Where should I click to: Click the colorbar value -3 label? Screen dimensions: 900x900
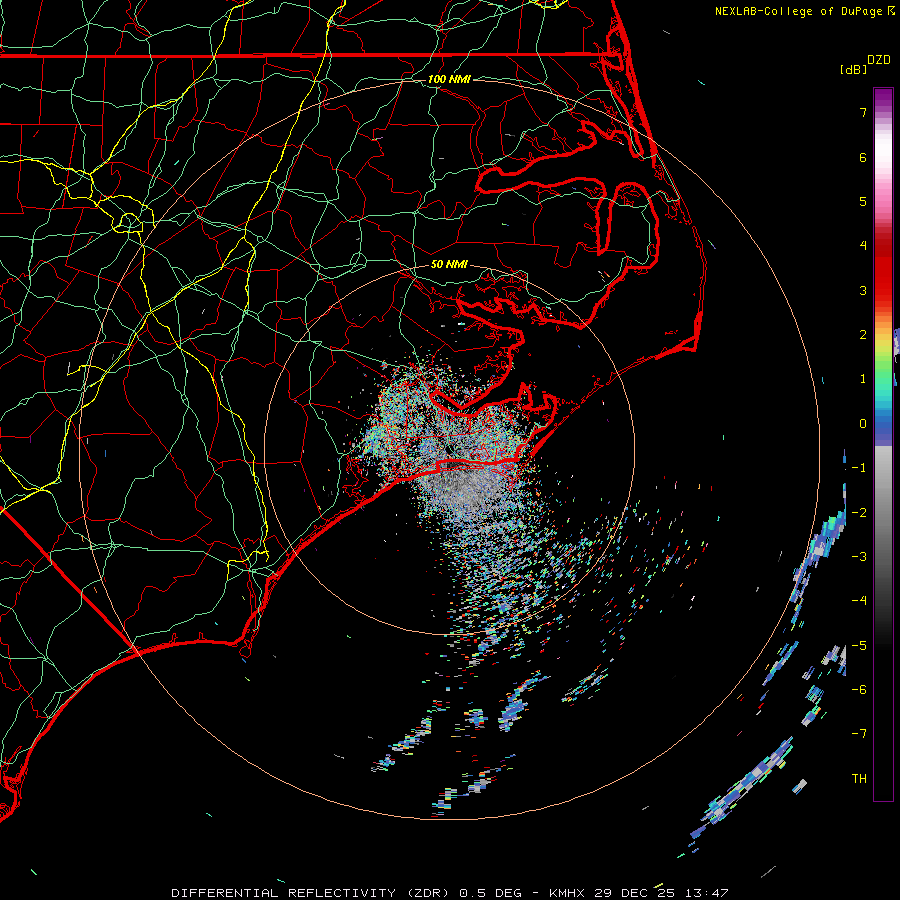tap(859, 557)
